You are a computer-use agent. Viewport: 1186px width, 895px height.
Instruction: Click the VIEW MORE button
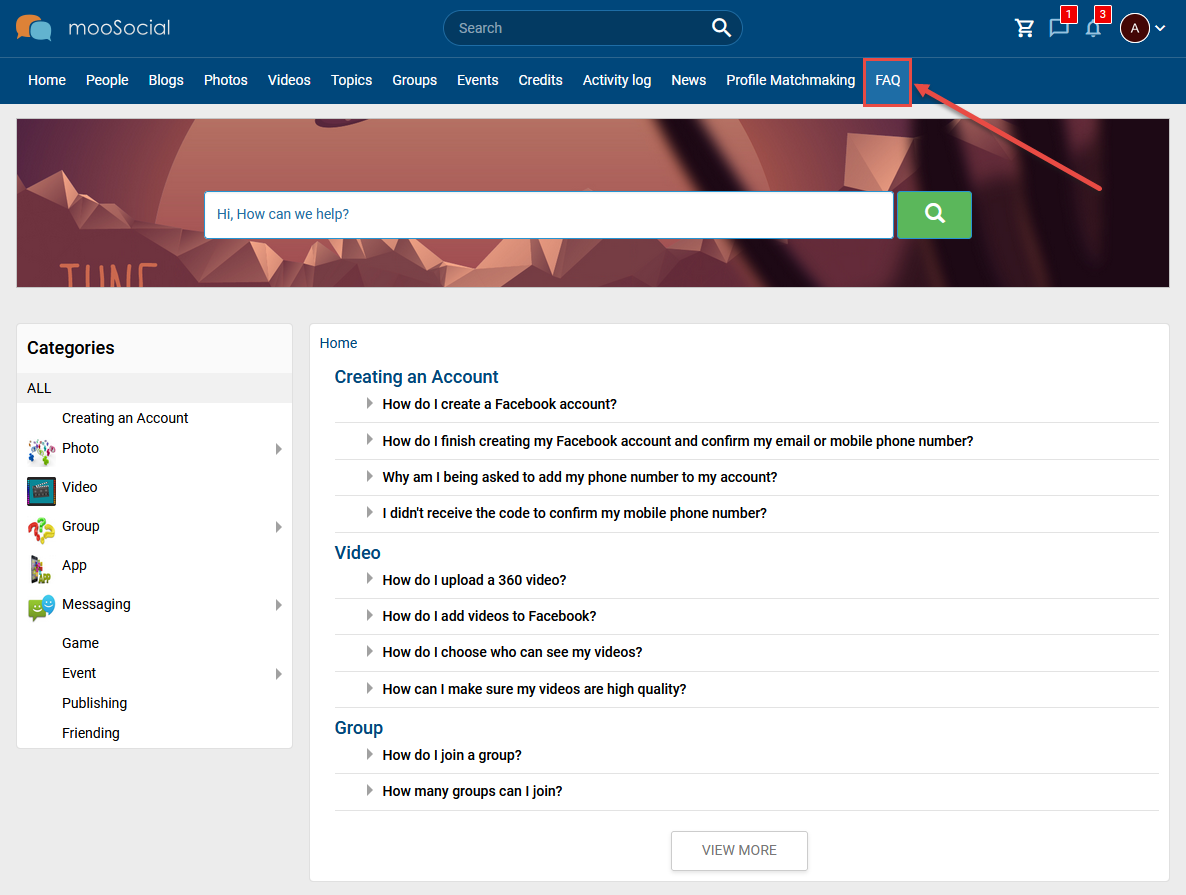739,850
